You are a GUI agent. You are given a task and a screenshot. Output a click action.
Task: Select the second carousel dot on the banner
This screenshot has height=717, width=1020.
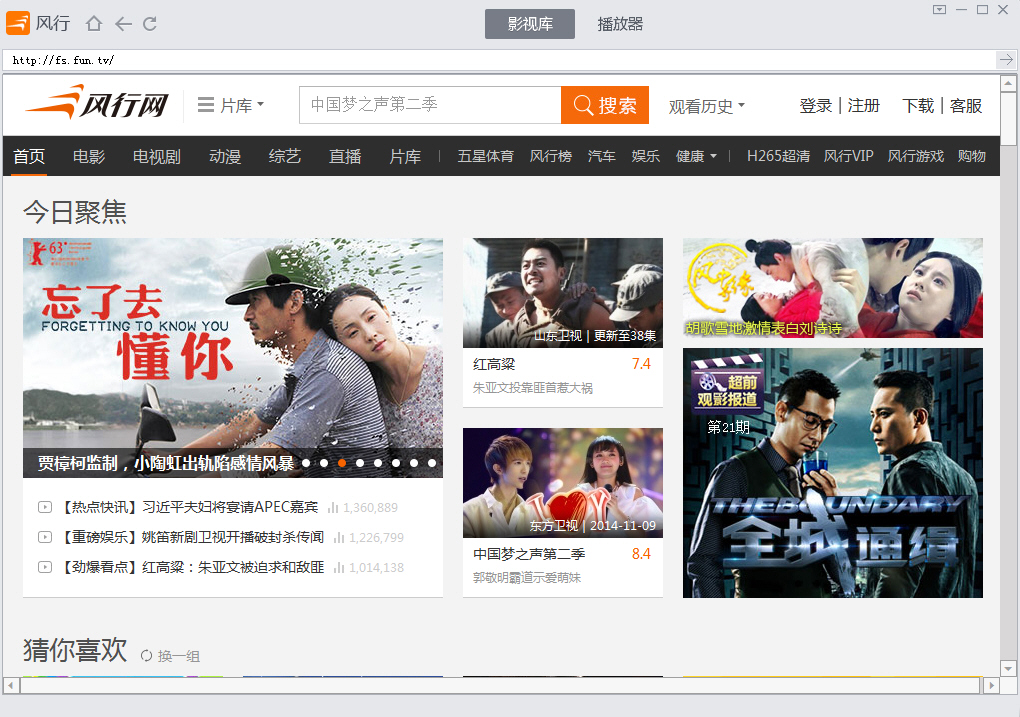tap(324, 463)
